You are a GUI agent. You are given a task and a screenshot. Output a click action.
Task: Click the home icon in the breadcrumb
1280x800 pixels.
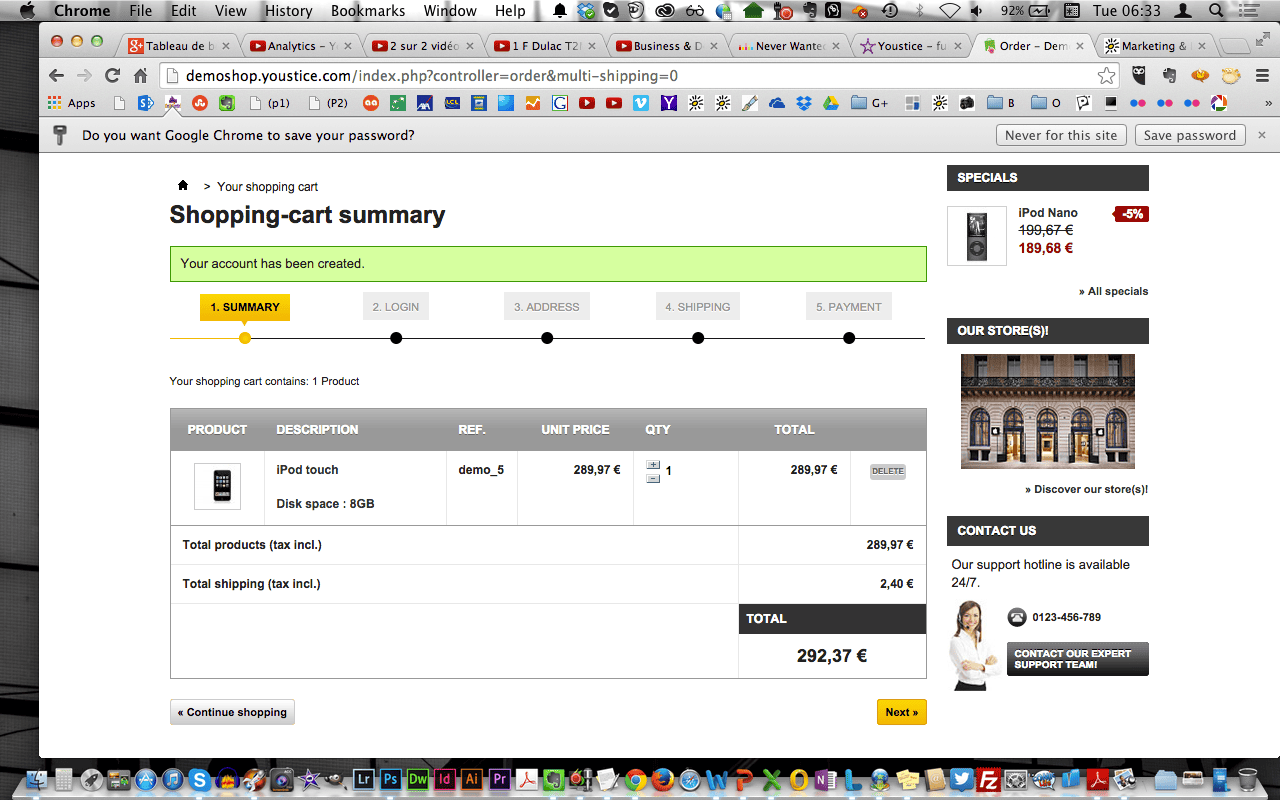(x=183, y=186)
